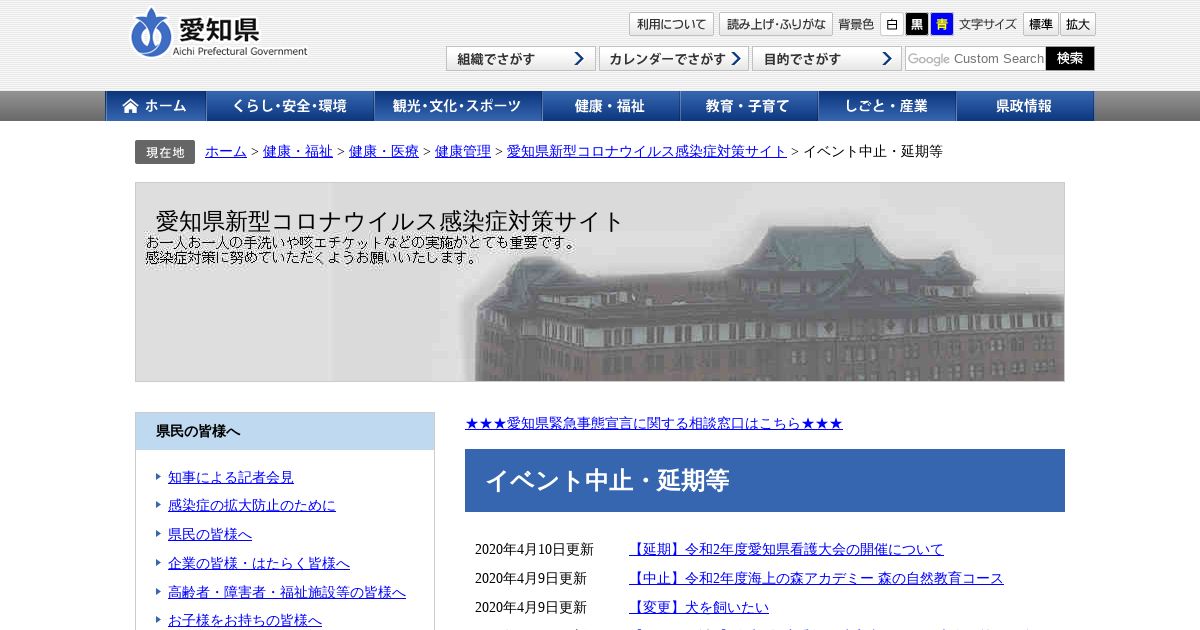The width and height of the screenshot is (1200, 630).
Task: Click the 利用について button
Action: (x=671, y=25)
